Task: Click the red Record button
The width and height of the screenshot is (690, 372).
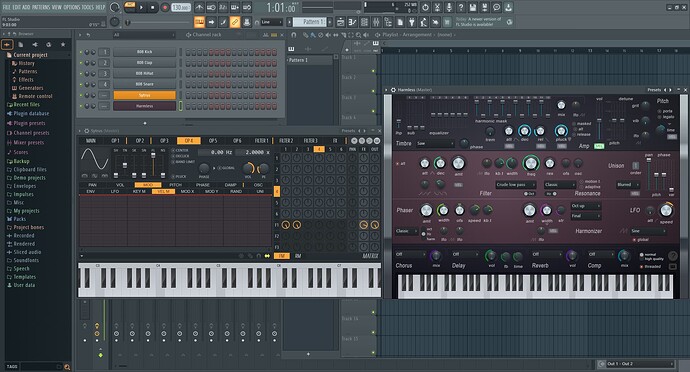Action: click(165, 7)
